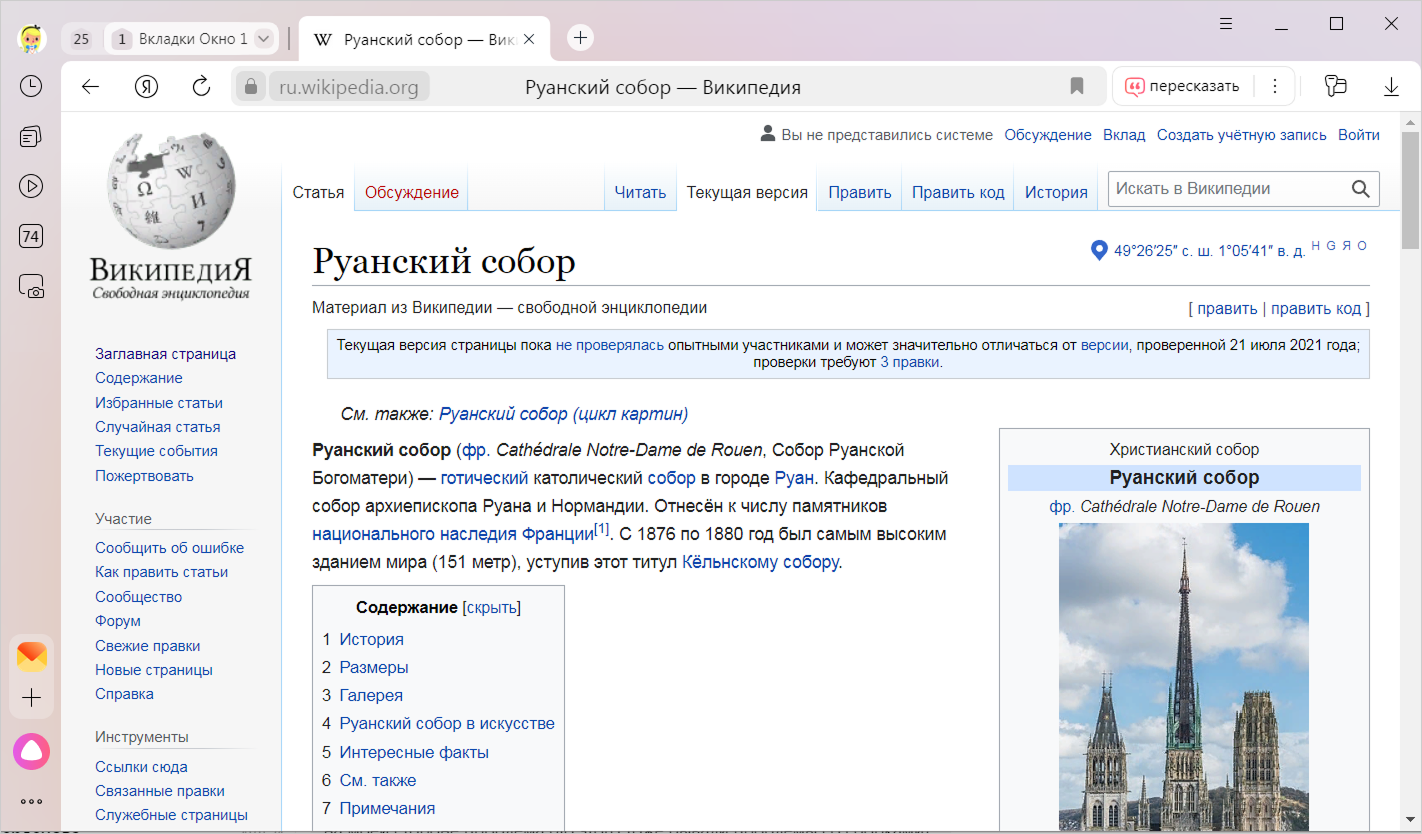Click the screenshot camera icon in sidebar
Image resolution: width=1422 pixels, height=834 pixels.
tap(31, 287)
